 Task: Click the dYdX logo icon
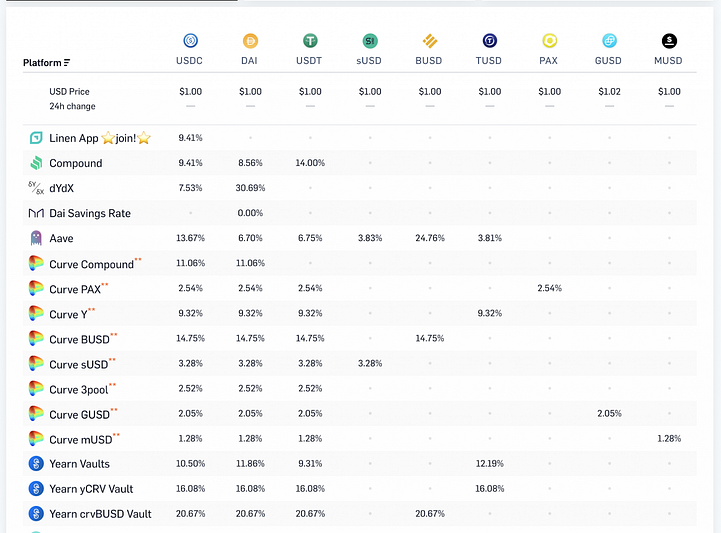tap(36, 188)
